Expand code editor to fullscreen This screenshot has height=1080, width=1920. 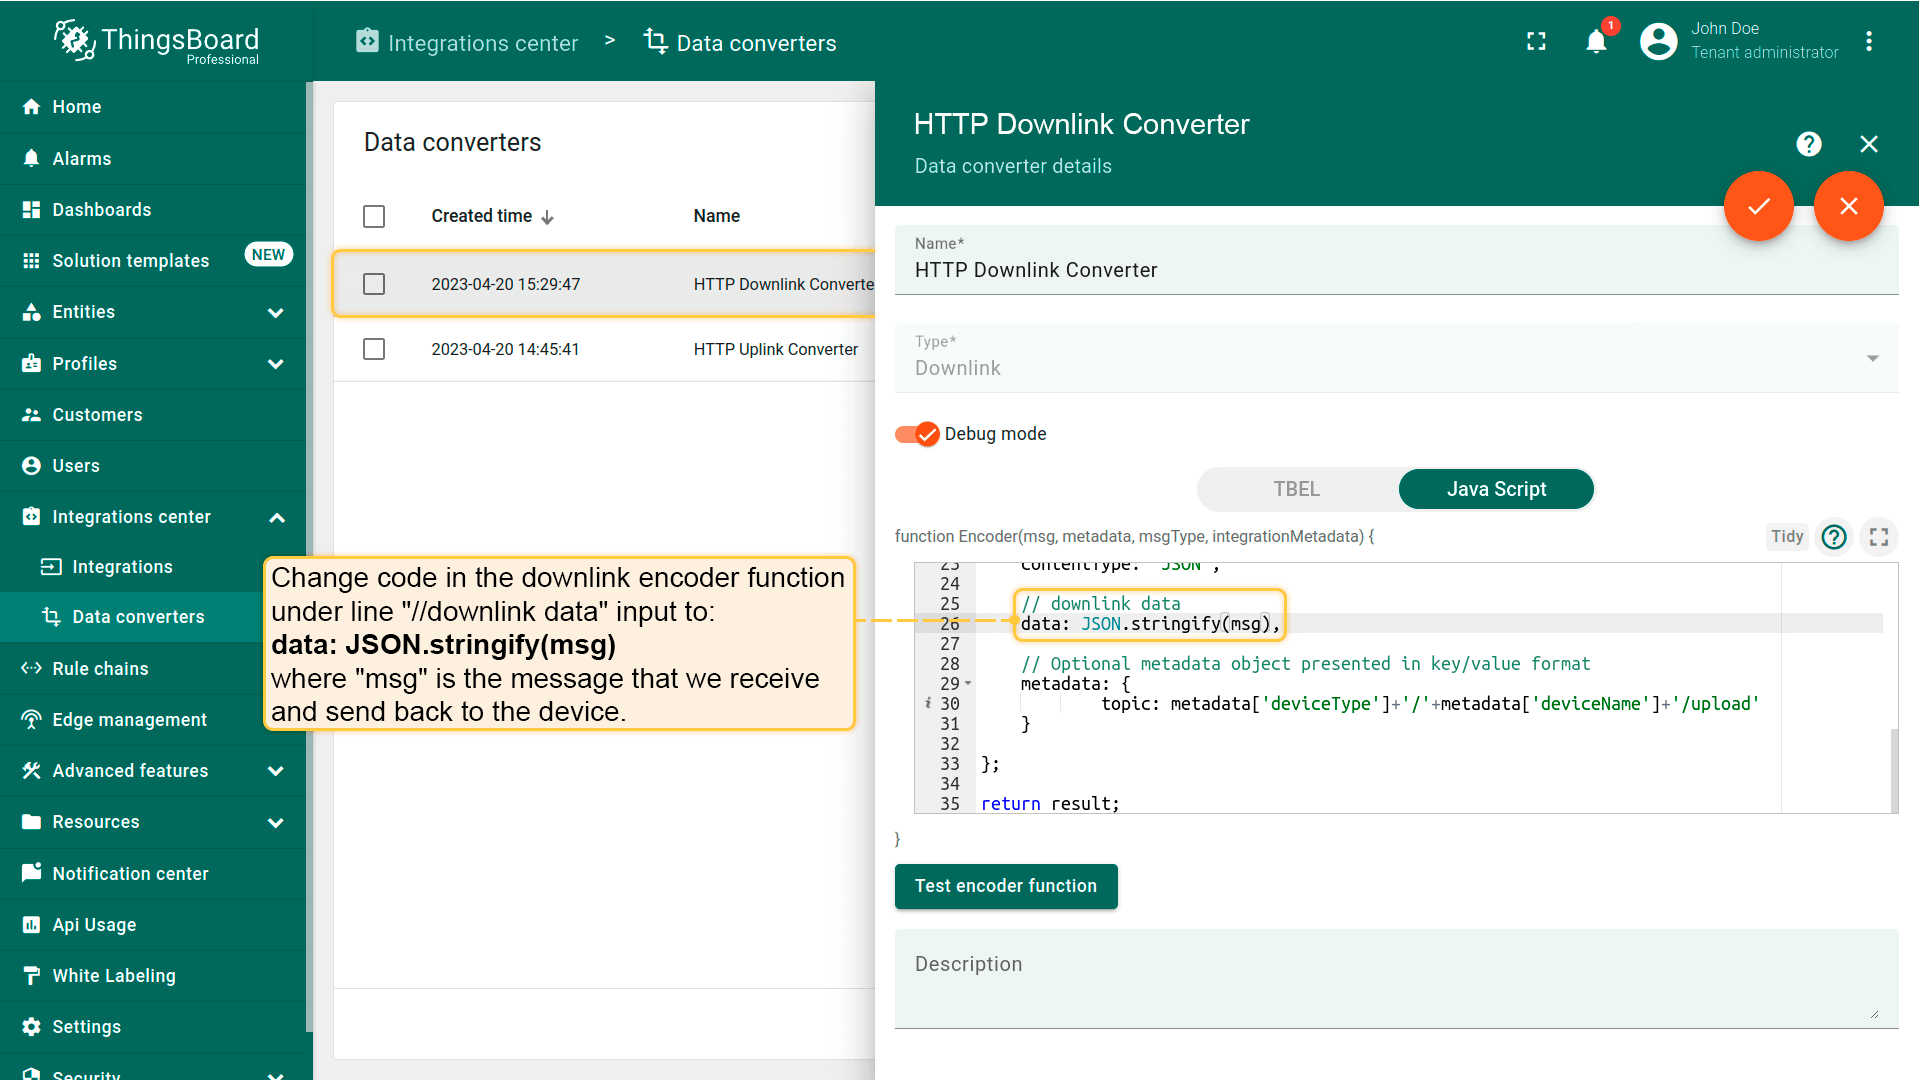[1879, 537]
